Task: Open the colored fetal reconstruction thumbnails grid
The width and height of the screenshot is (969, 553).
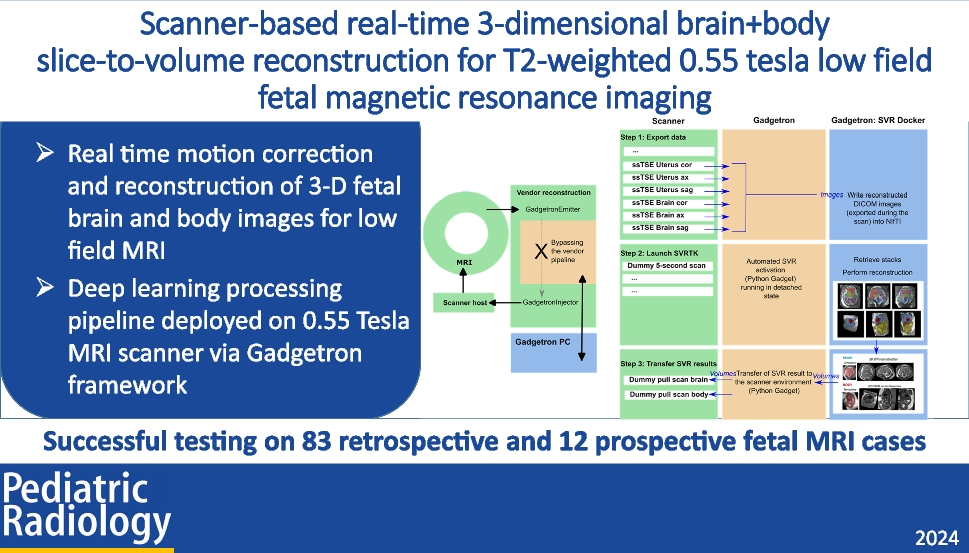Action: pos(876,306)
